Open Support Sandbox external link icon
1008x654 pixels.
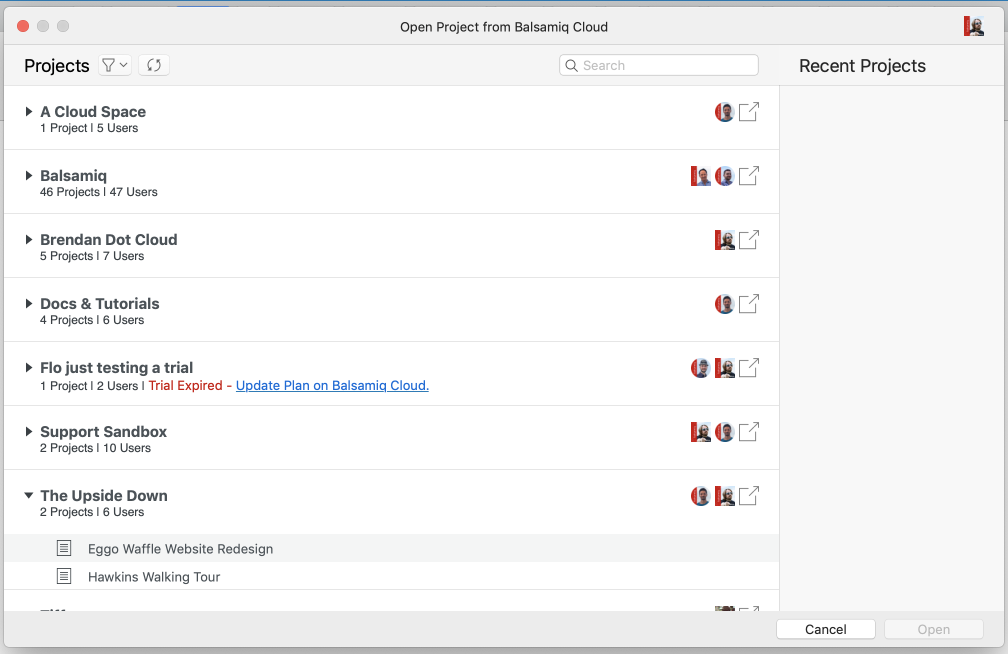point(748,432)
